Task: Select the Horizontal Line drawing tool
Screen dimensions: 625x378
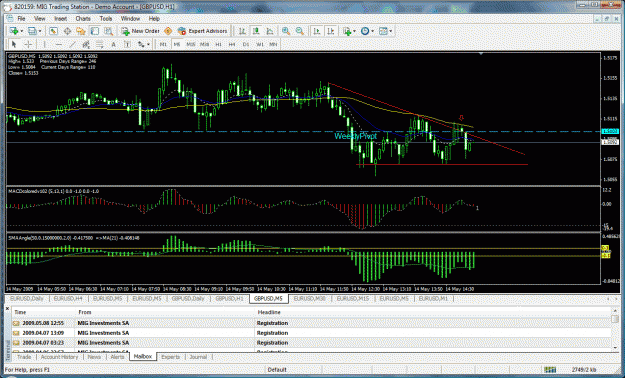Action: click(x=59, y=44)
